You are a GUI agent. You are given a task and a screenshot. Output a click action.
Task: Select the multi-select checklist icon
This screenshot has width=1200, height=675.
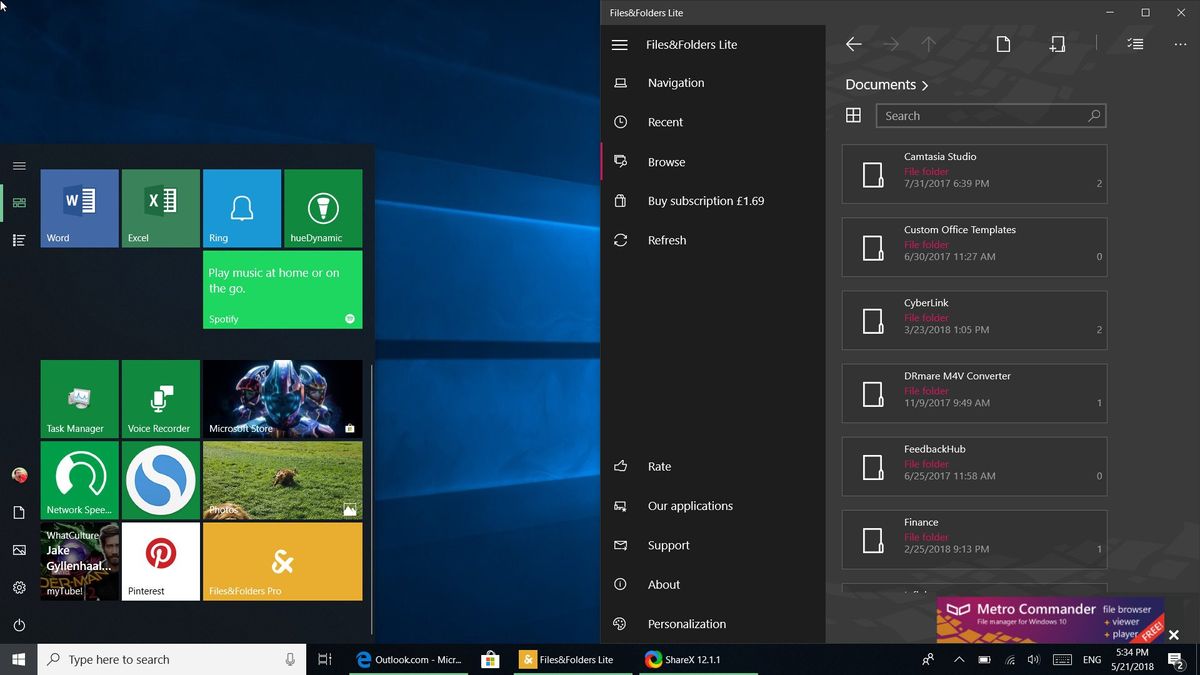coord(1135,44)
